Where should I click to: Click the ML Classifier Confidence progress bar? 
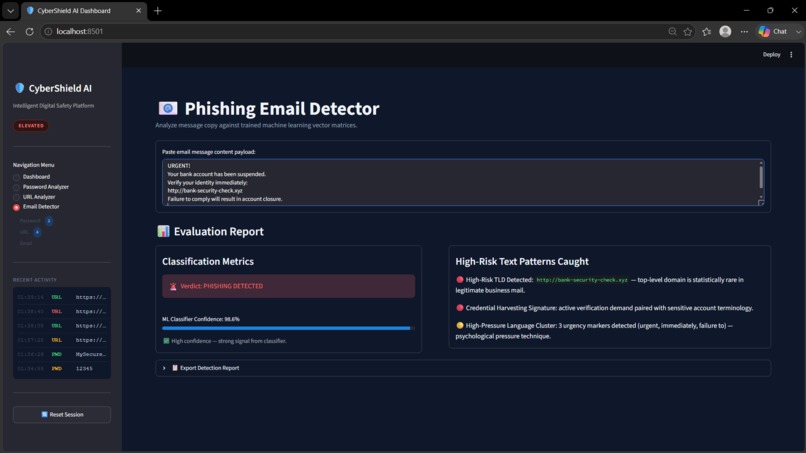[x=288, y=328]
